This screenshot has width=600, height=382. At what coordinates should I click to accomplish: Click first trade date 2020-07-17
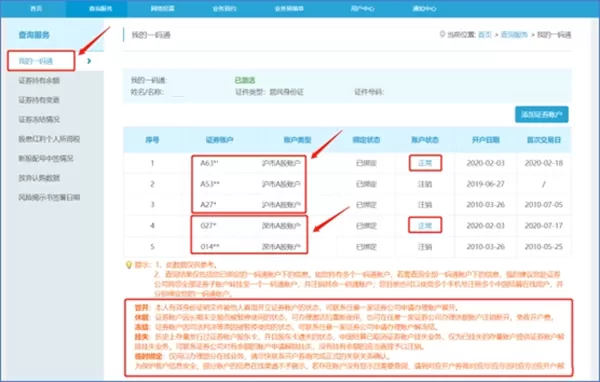pyautogui.click(x=544, y=225)
